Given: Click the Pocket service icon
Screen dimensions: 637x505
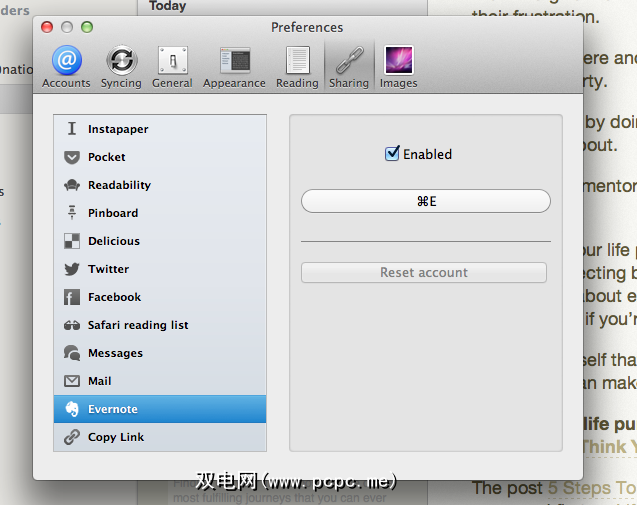Looking at the screenshot, I should tap(72, 157).
